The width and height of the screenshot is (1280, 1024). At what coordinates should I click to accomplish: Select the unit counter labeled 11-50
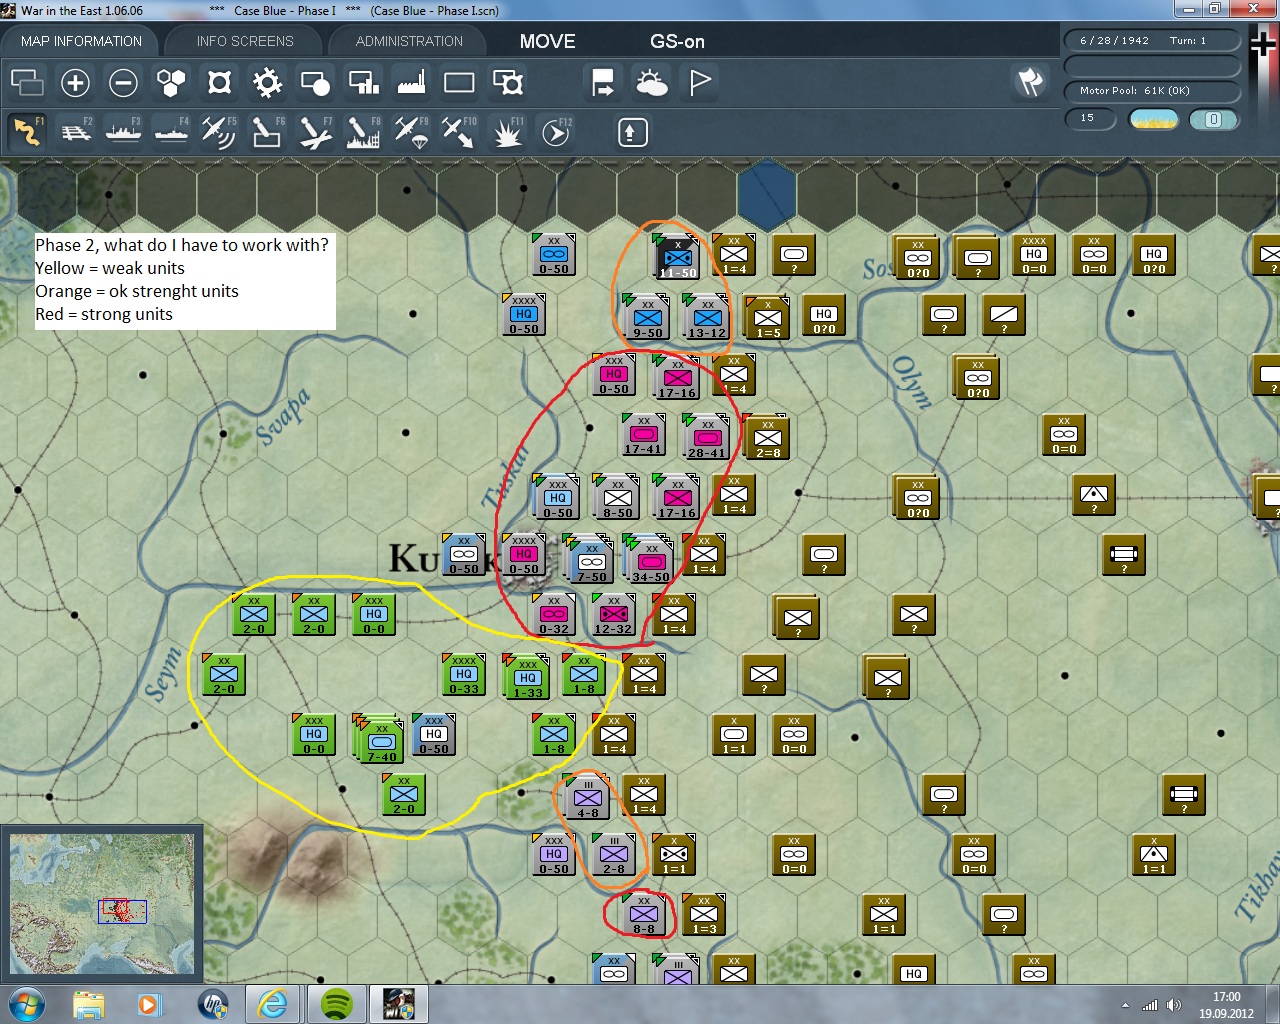tap(677, 257)
